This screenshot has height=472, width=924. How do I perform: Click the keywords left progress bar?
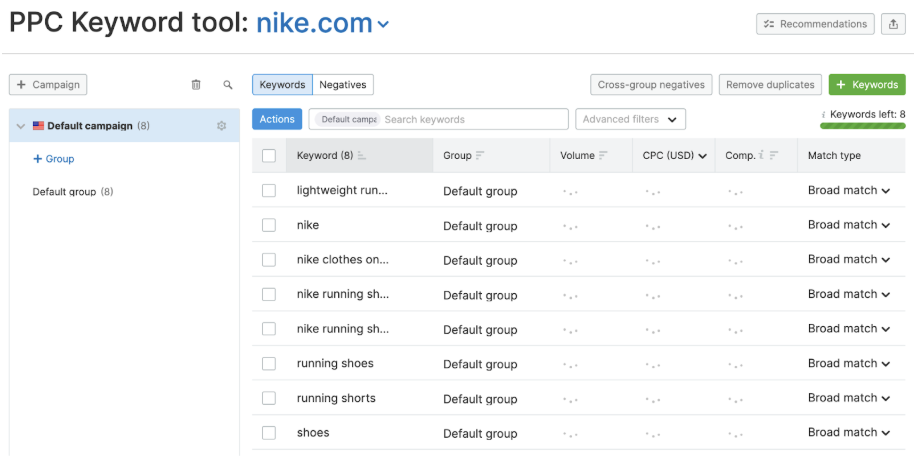click(x=862, y=126)
